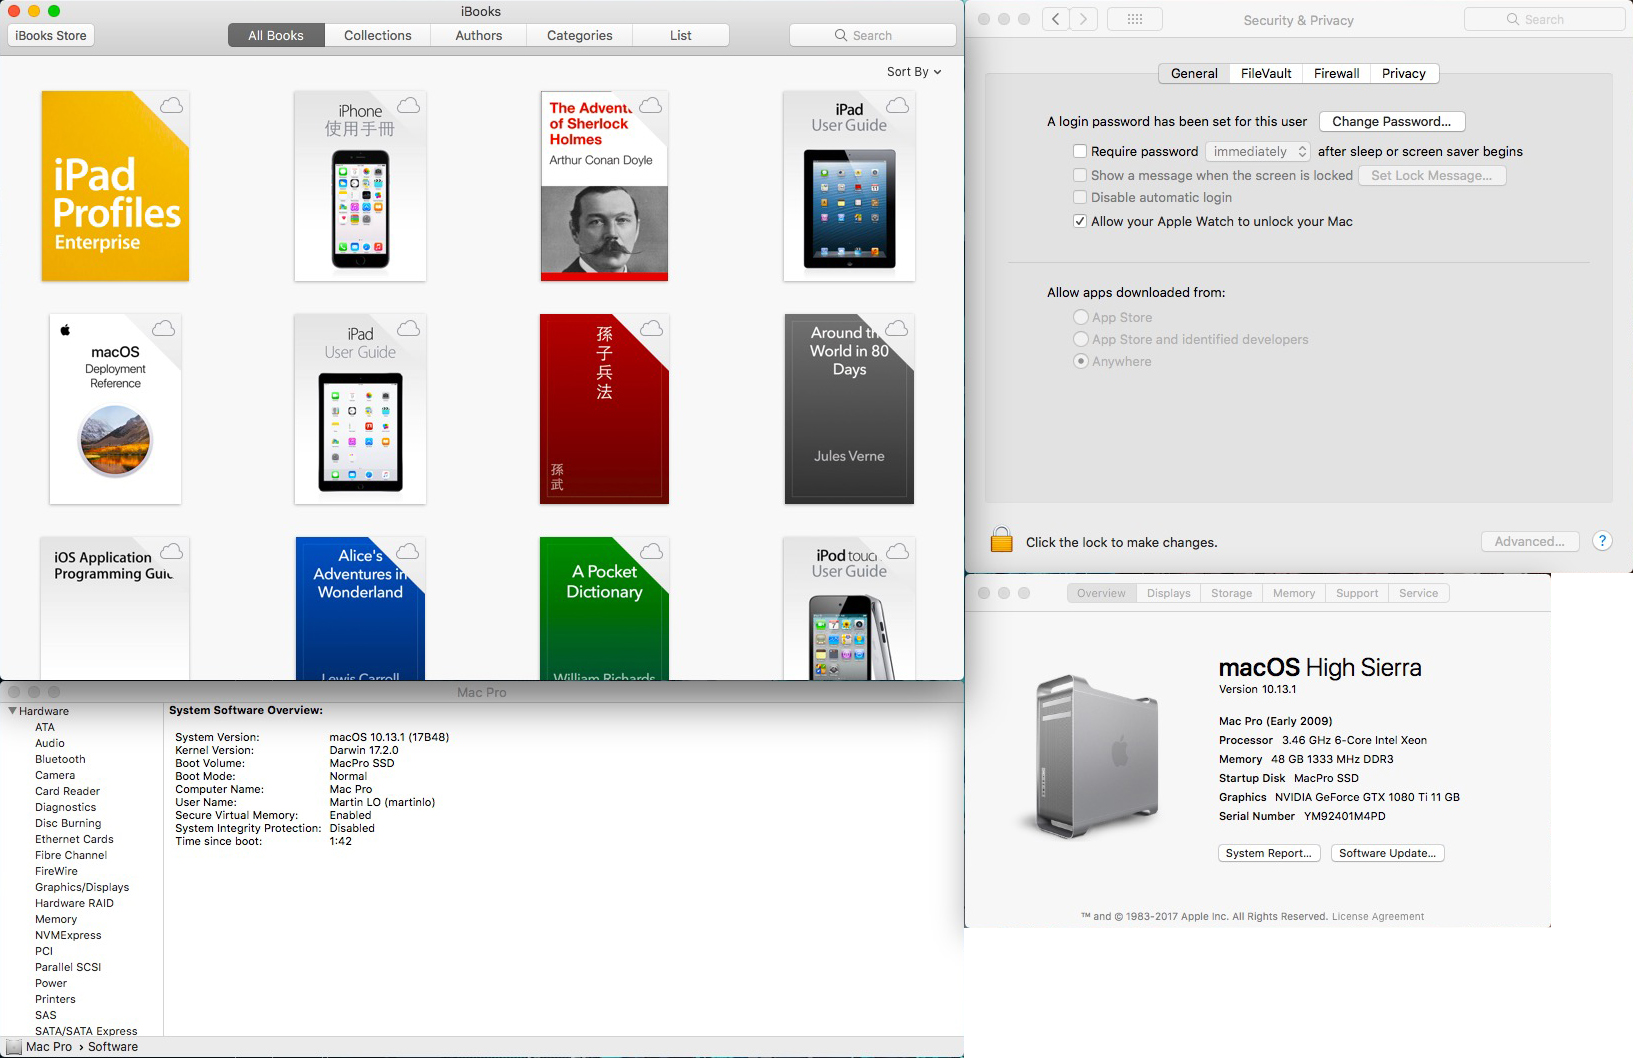Click cloud icon on macOS Deployment Reference
Screen dimensions: 1633x1058
pyautogui.click(x=163, y=328)
